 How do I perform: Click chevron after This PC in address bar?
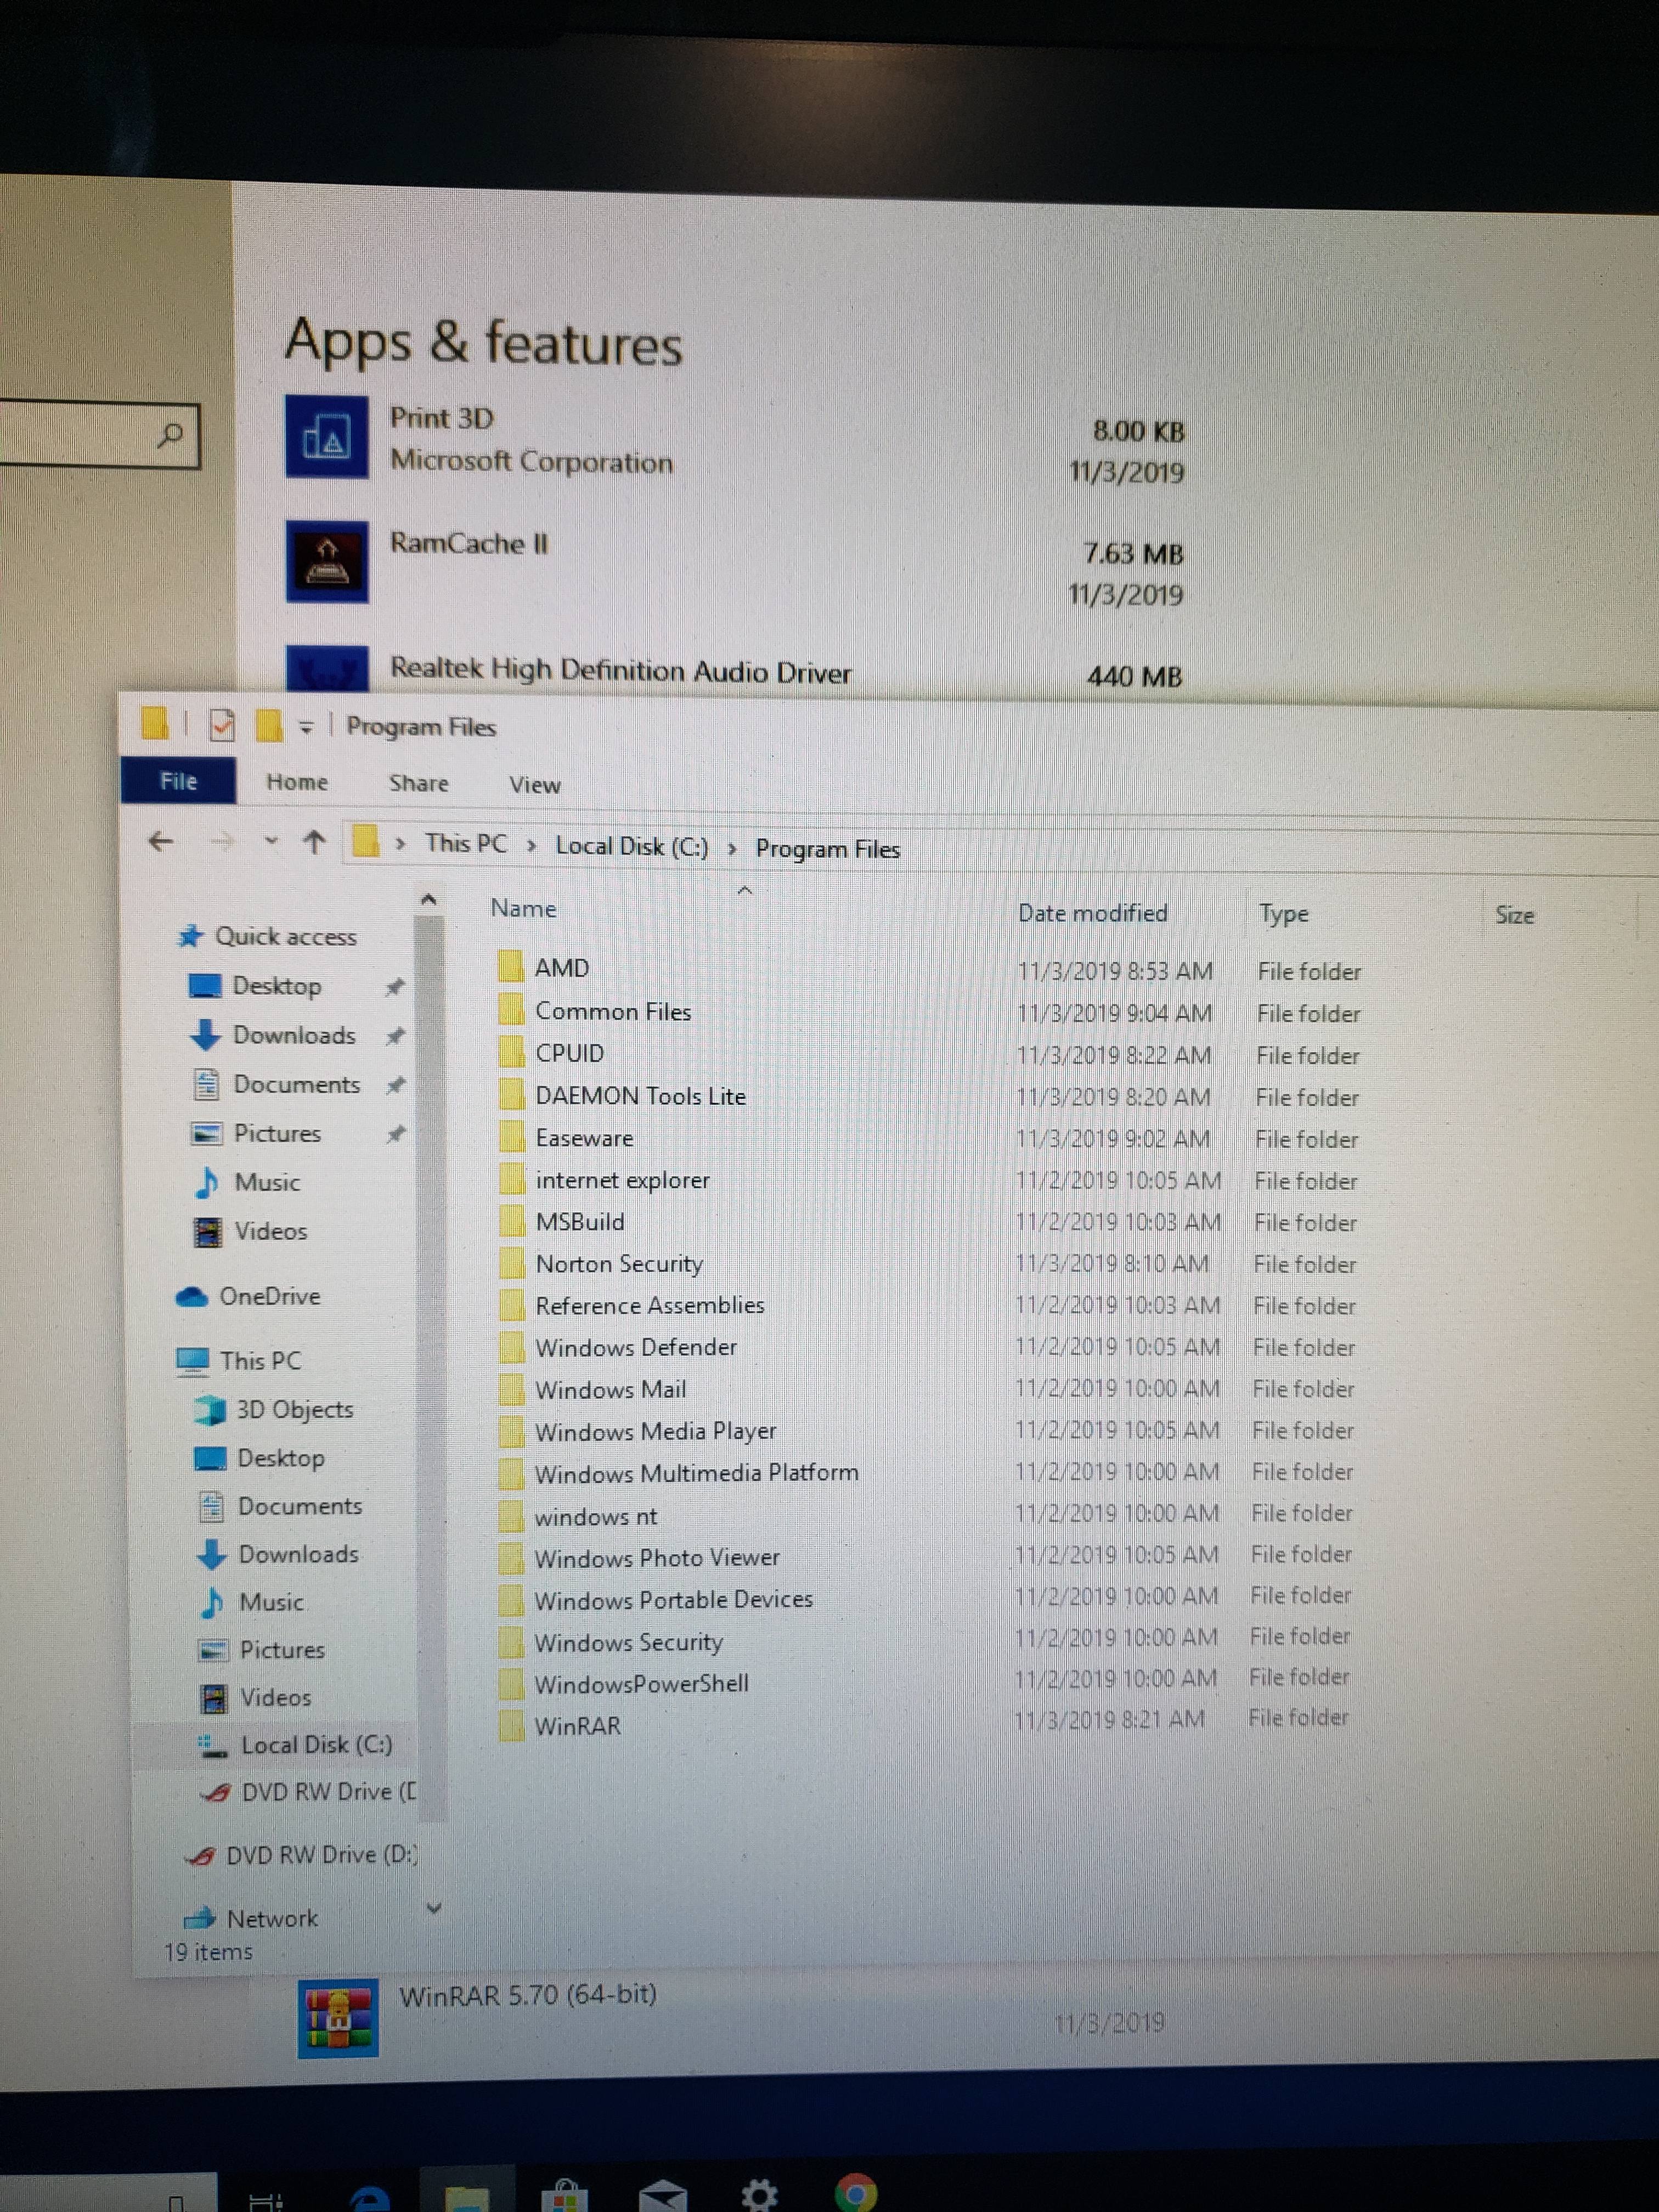pos(531,846)
